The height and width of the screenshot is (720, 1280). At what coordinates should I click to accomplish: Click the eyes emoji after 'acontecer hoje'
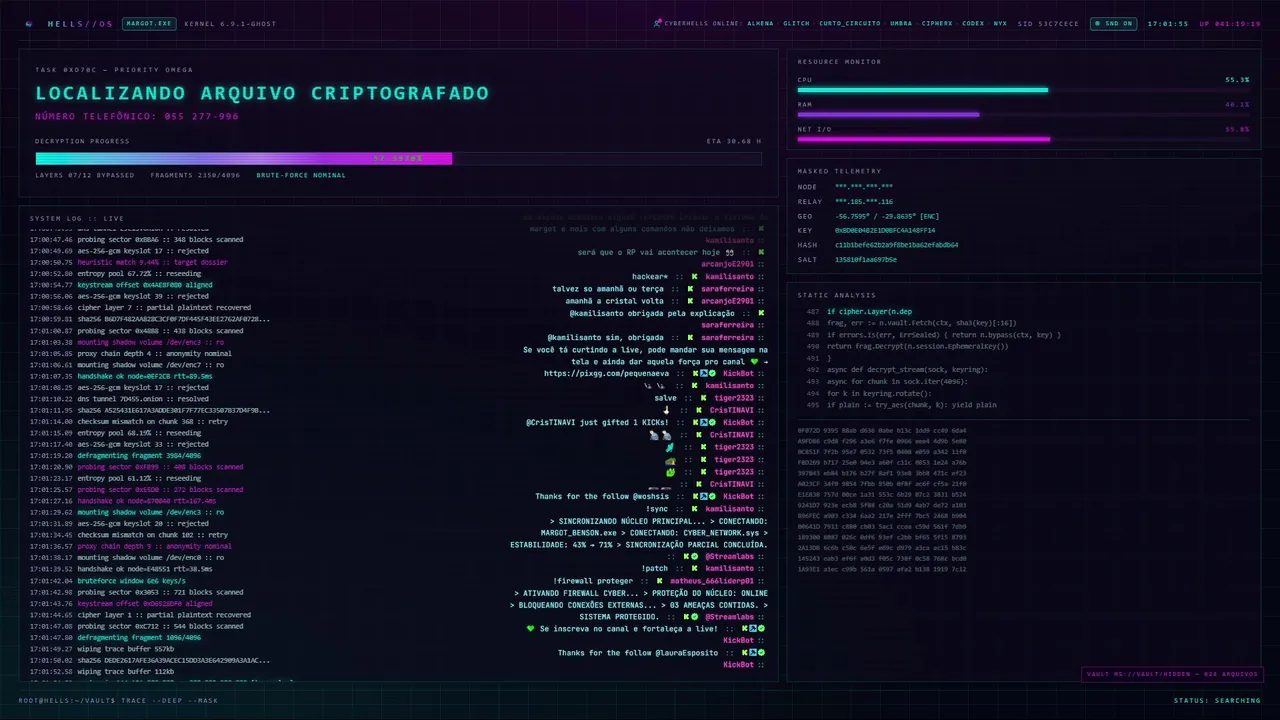tap(730, 252)
